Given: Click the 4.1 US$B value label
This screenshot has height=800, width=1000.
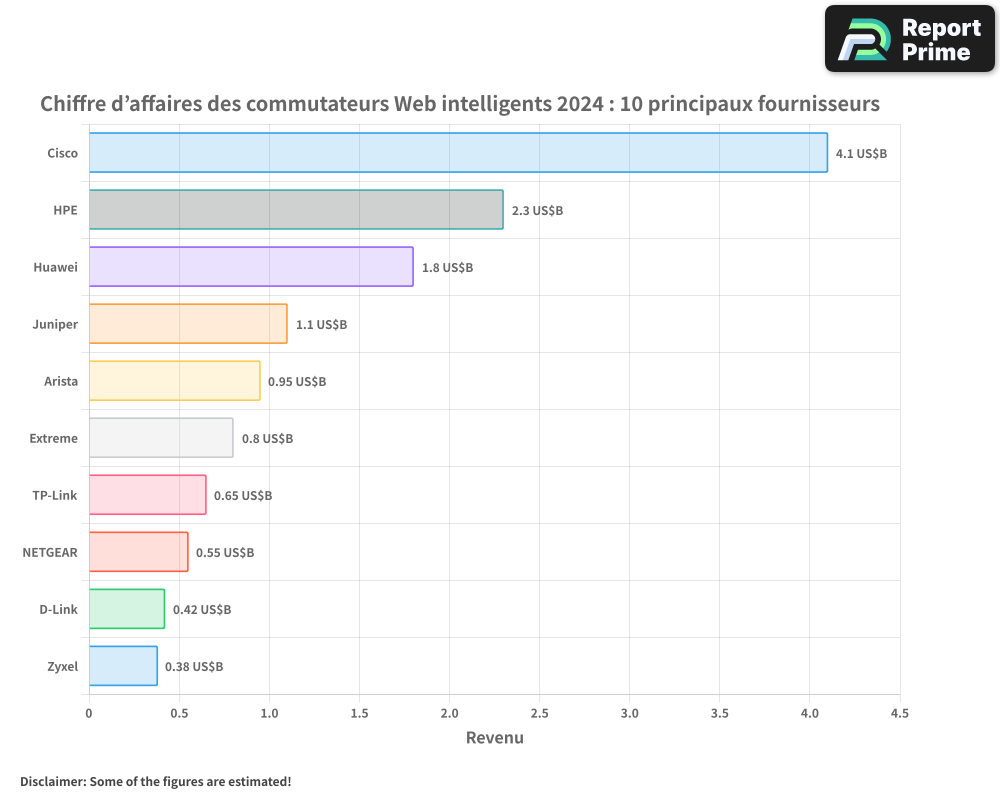Looking at the screenshot, I should [x=861, y=153].
